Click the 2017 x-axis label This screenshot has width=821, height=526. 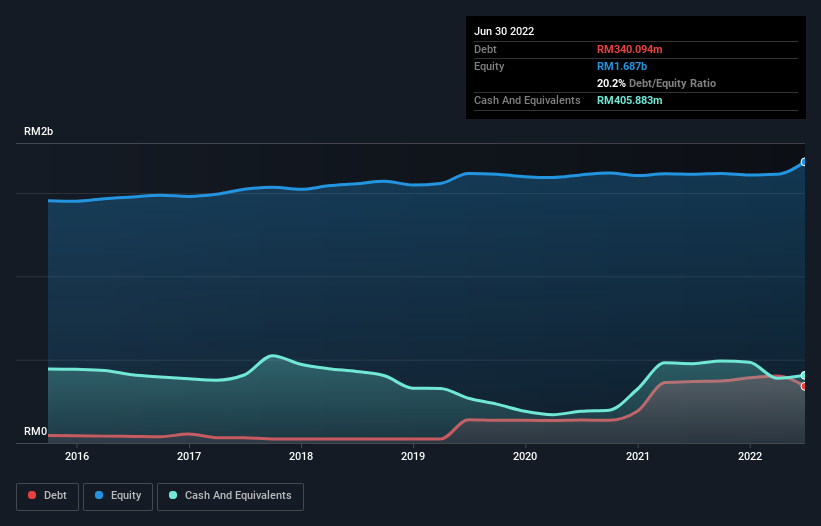(x=189, y=456)
